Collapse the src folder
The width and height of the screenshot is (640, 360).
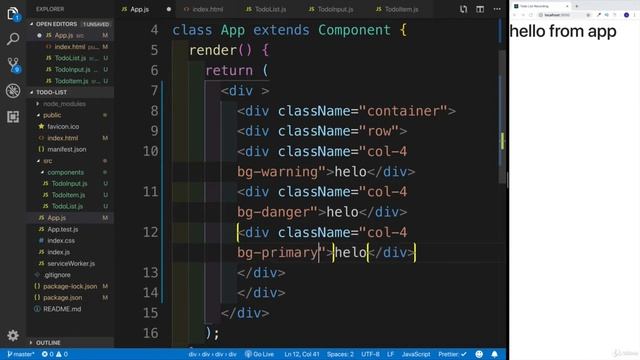coord(47,161)
